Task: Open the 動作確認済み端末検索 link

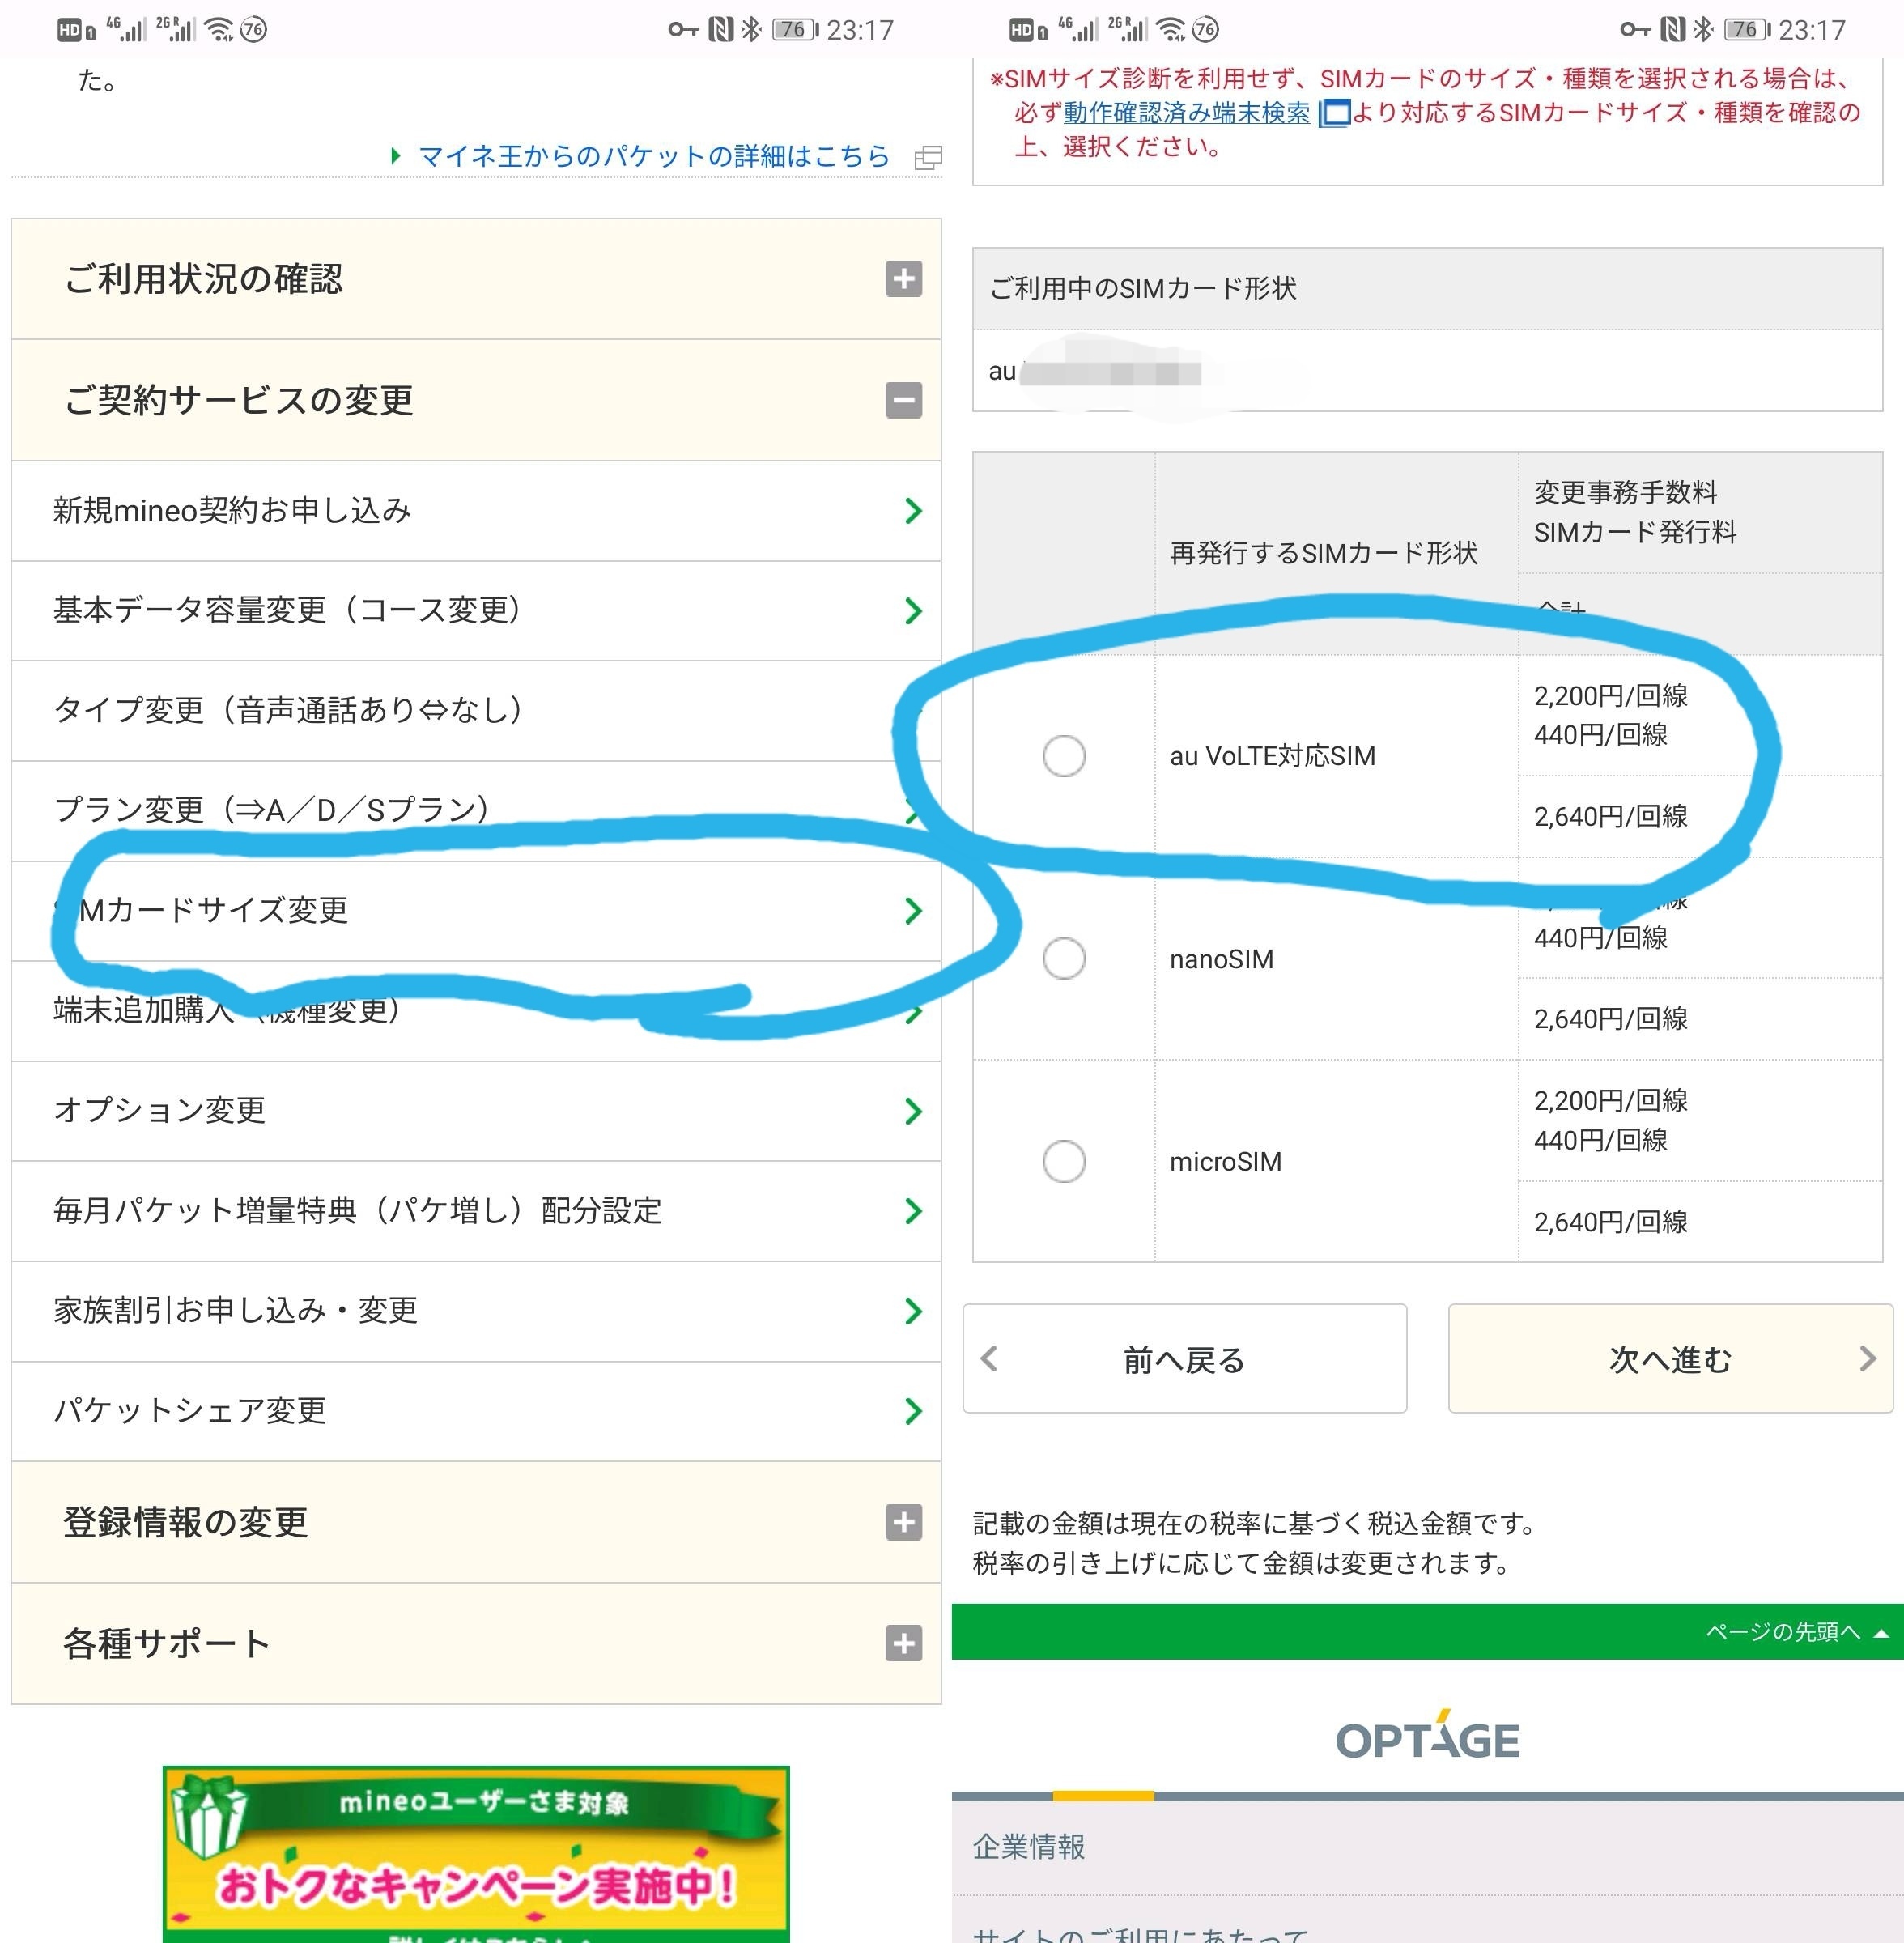Action: click(x=1186, y=113)
